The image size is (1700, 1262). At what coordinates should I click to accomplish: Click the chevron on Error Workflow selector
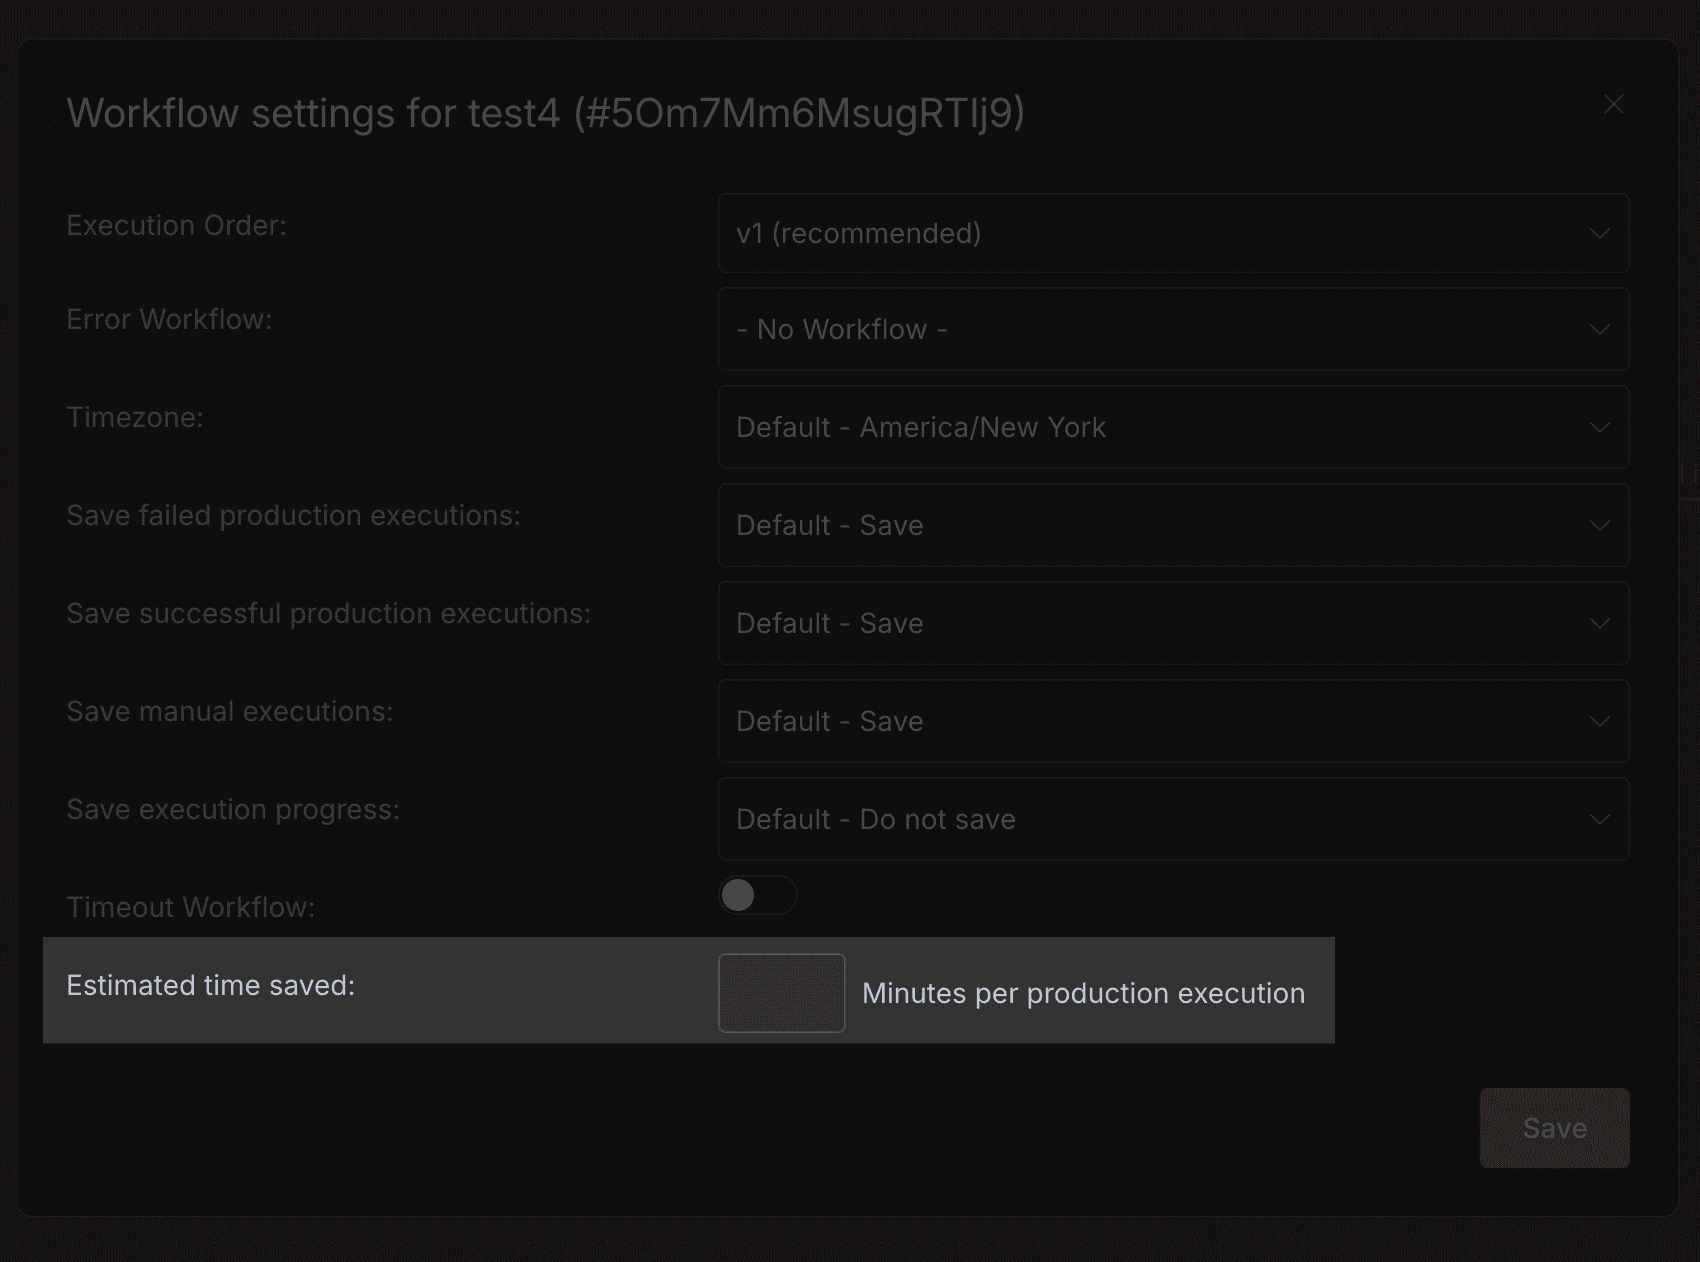click(1600, 329)
